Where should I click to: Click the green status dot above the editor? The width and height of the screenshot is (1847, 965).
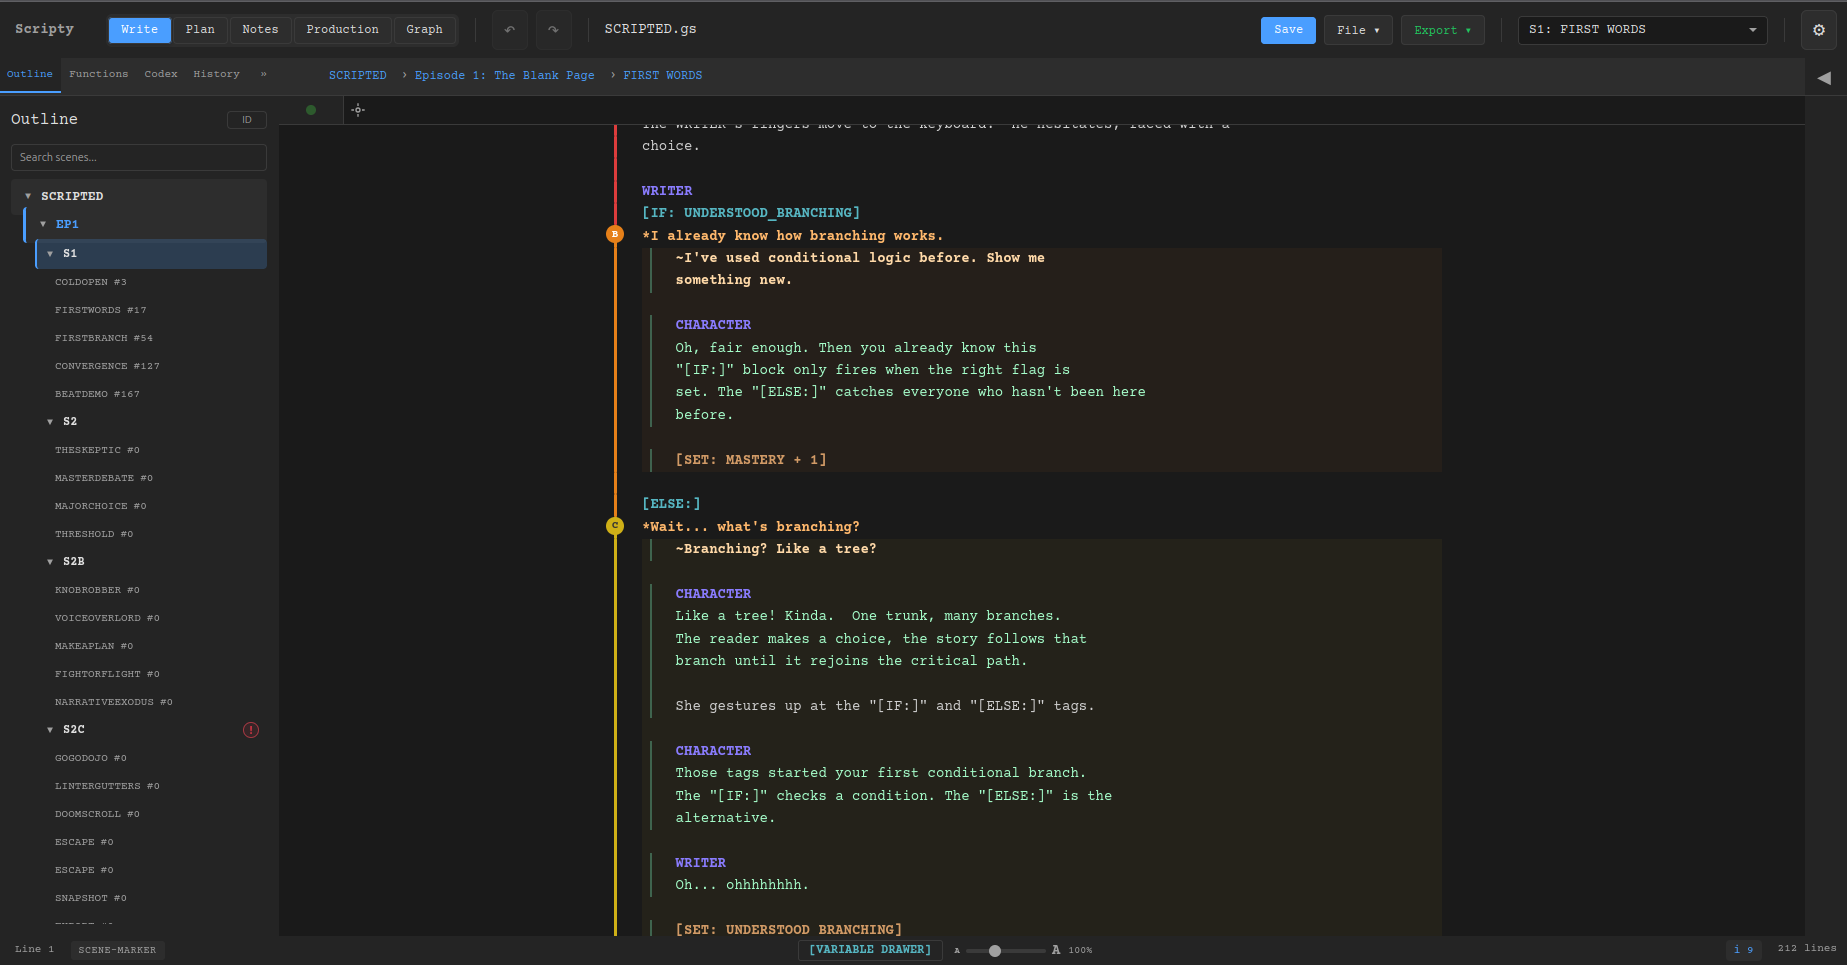pos(310,110)
